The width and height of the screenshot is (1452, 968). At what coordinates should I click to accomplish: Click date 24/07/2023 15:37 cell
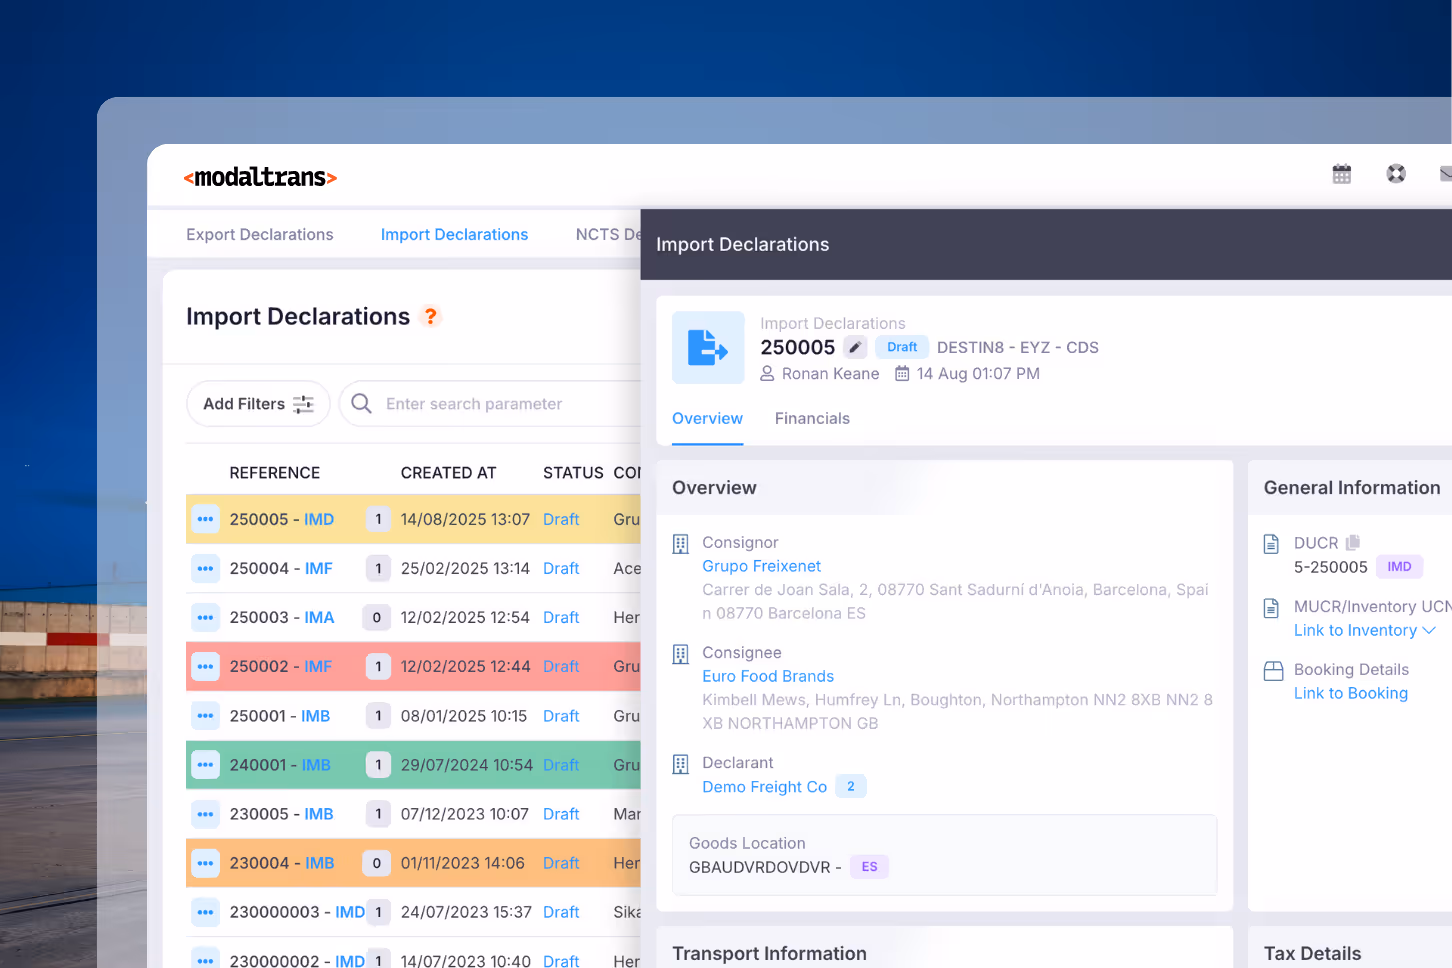465,912
